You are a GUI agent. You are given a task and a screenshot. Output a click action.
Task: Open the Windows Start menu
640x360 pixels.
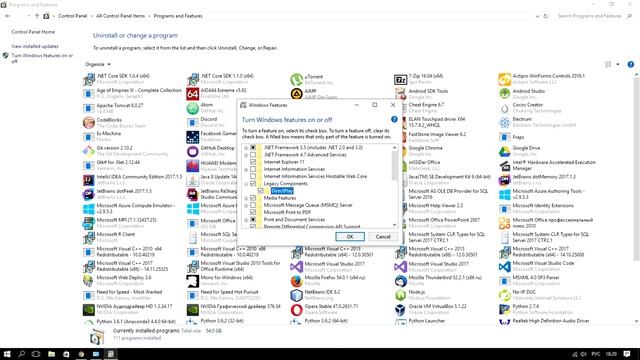coord(7,354)
